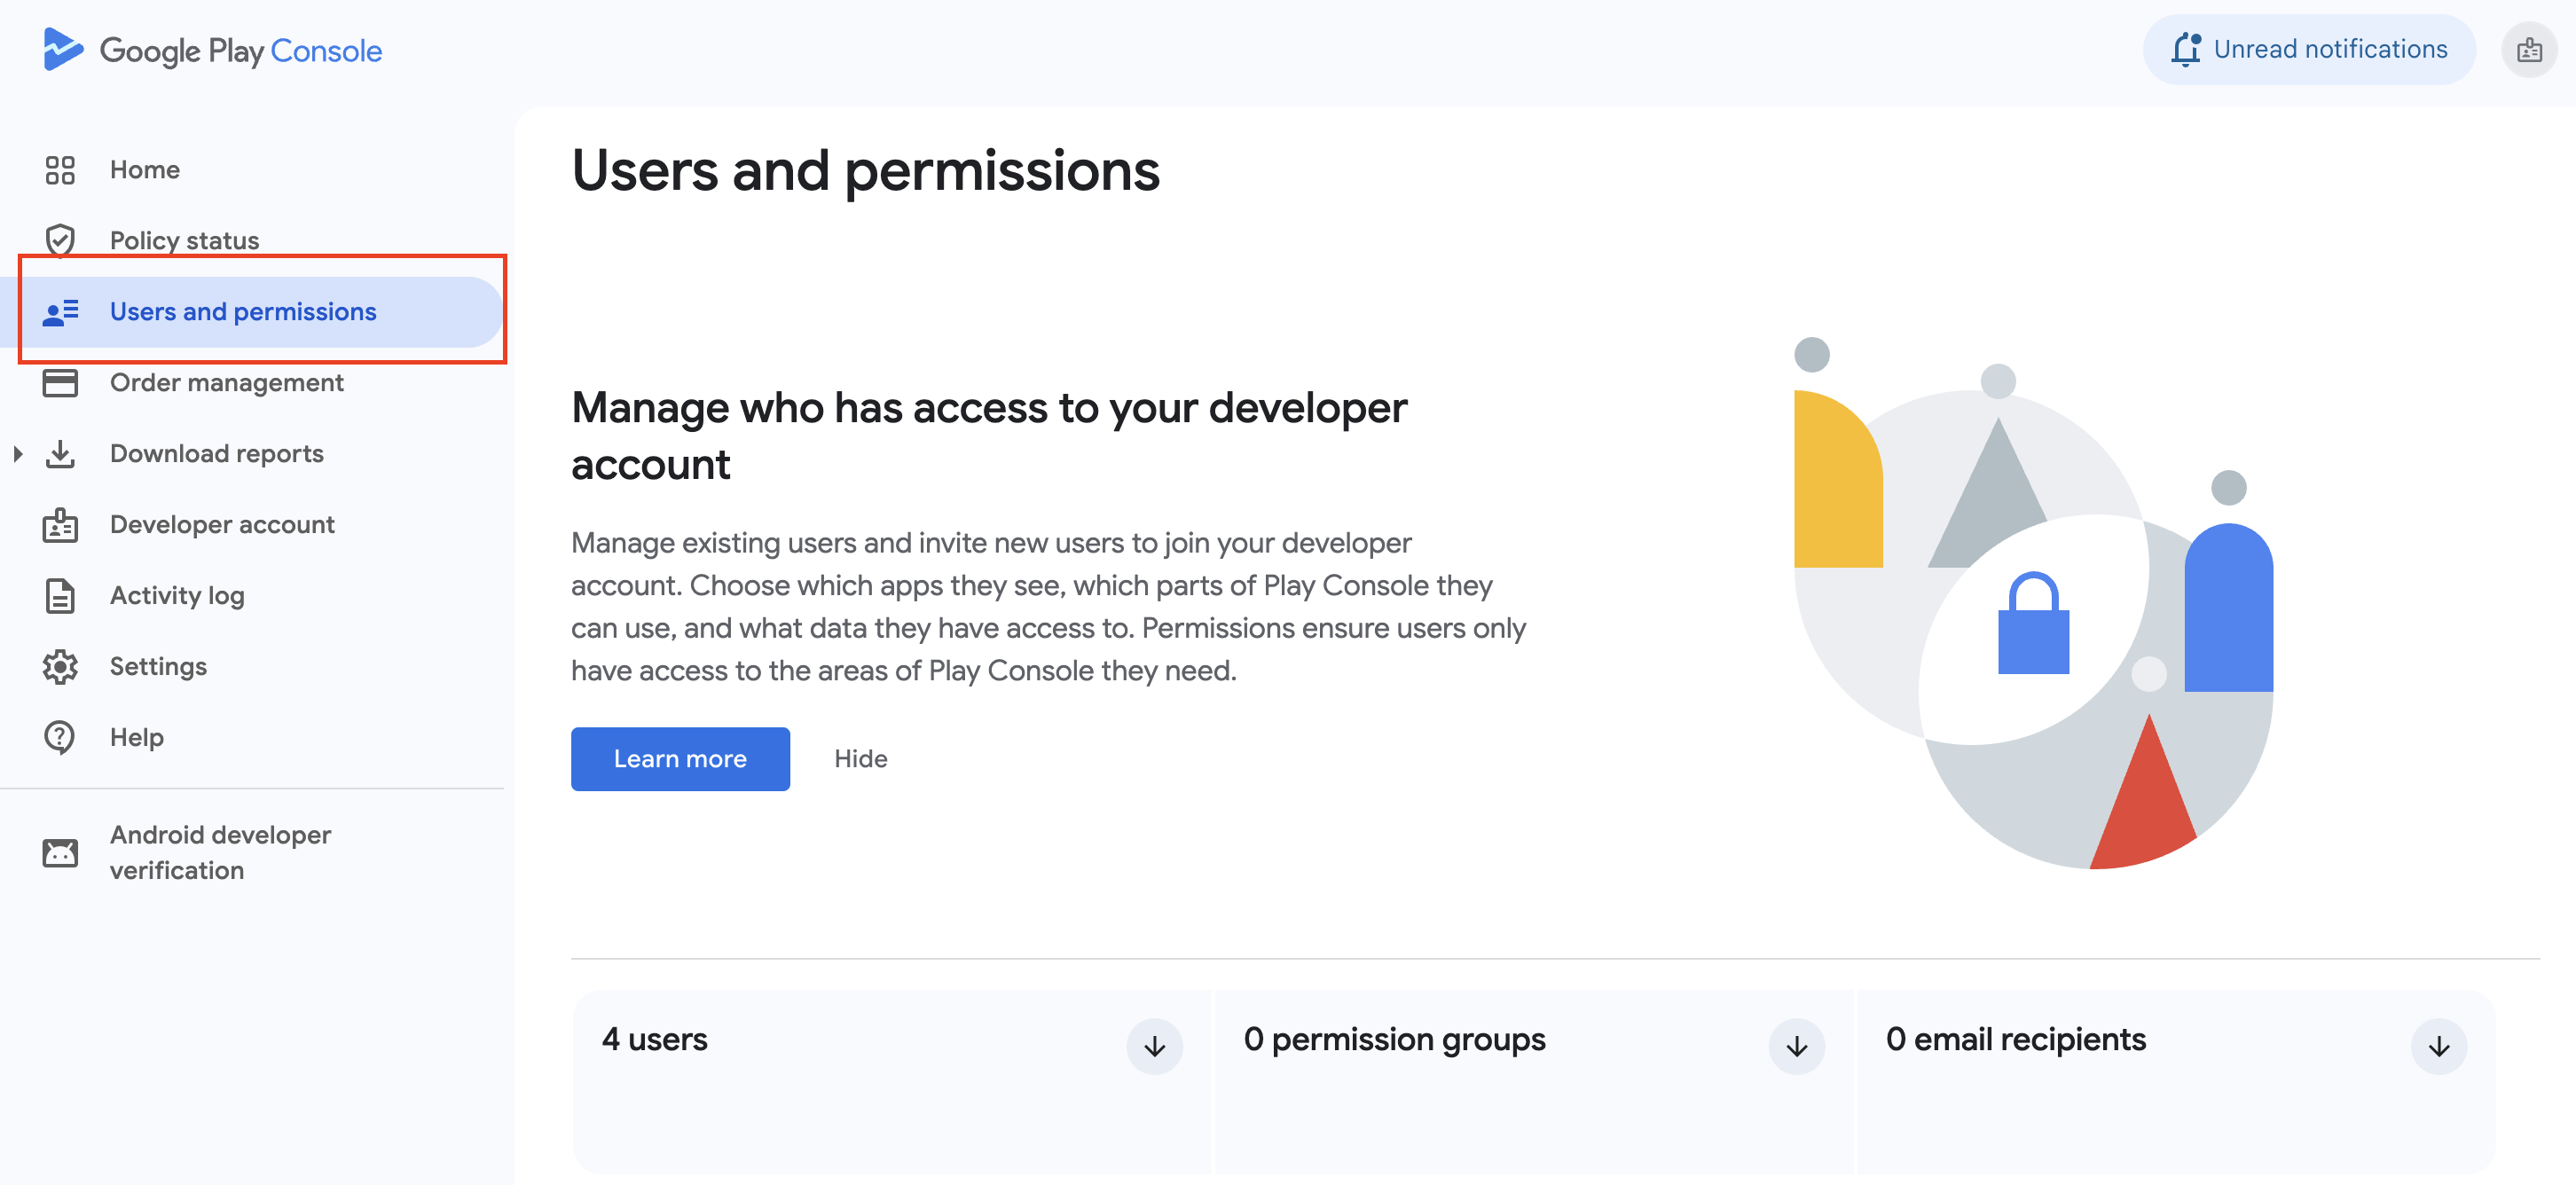Expand the 0 email recipients arrow
Image resolution: width=2576 pixels, height=1185 pixels.
click(2439, 1046)
